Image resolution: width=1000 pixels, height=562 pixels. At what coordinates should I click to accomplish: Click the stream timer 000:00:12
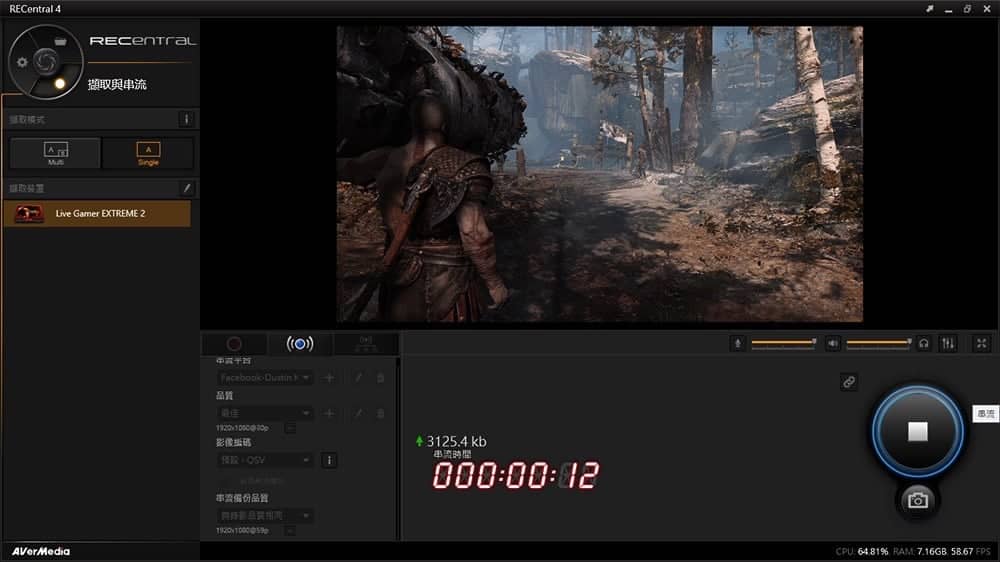(x=515, y=476)
